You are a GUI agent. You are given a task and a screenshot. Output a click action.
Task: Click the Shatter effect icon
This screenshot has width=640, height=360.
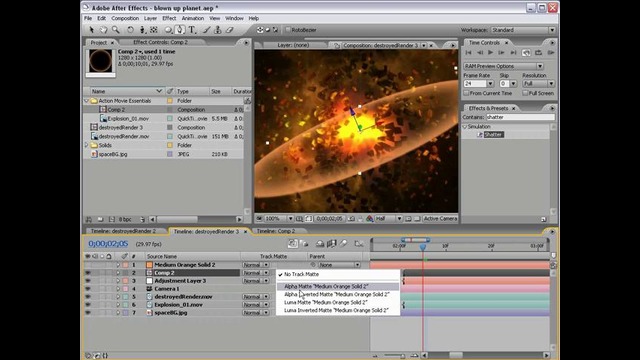[x=480, y=135]
